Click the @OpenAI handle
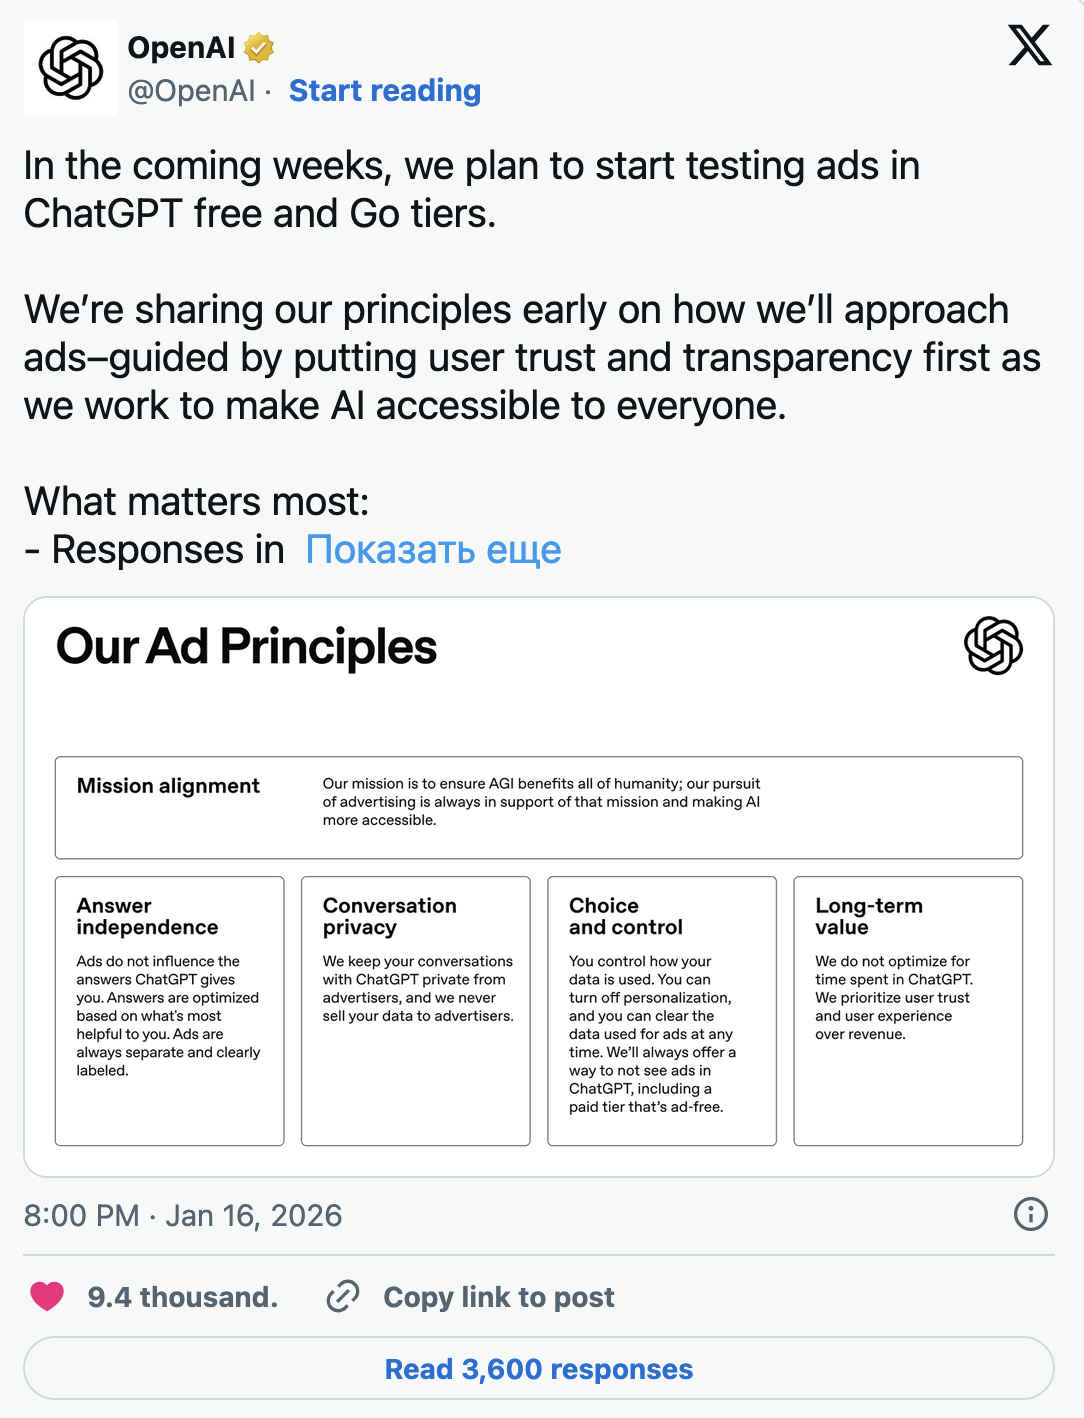Screen dimensions: 1084x1418 [191, 91]
